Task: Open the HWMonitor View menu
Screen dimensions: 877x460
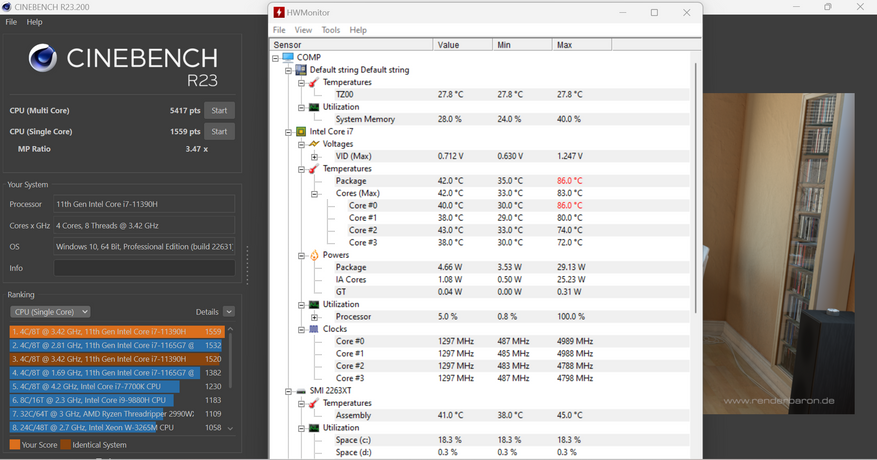Action: click(x=303, y=30)
